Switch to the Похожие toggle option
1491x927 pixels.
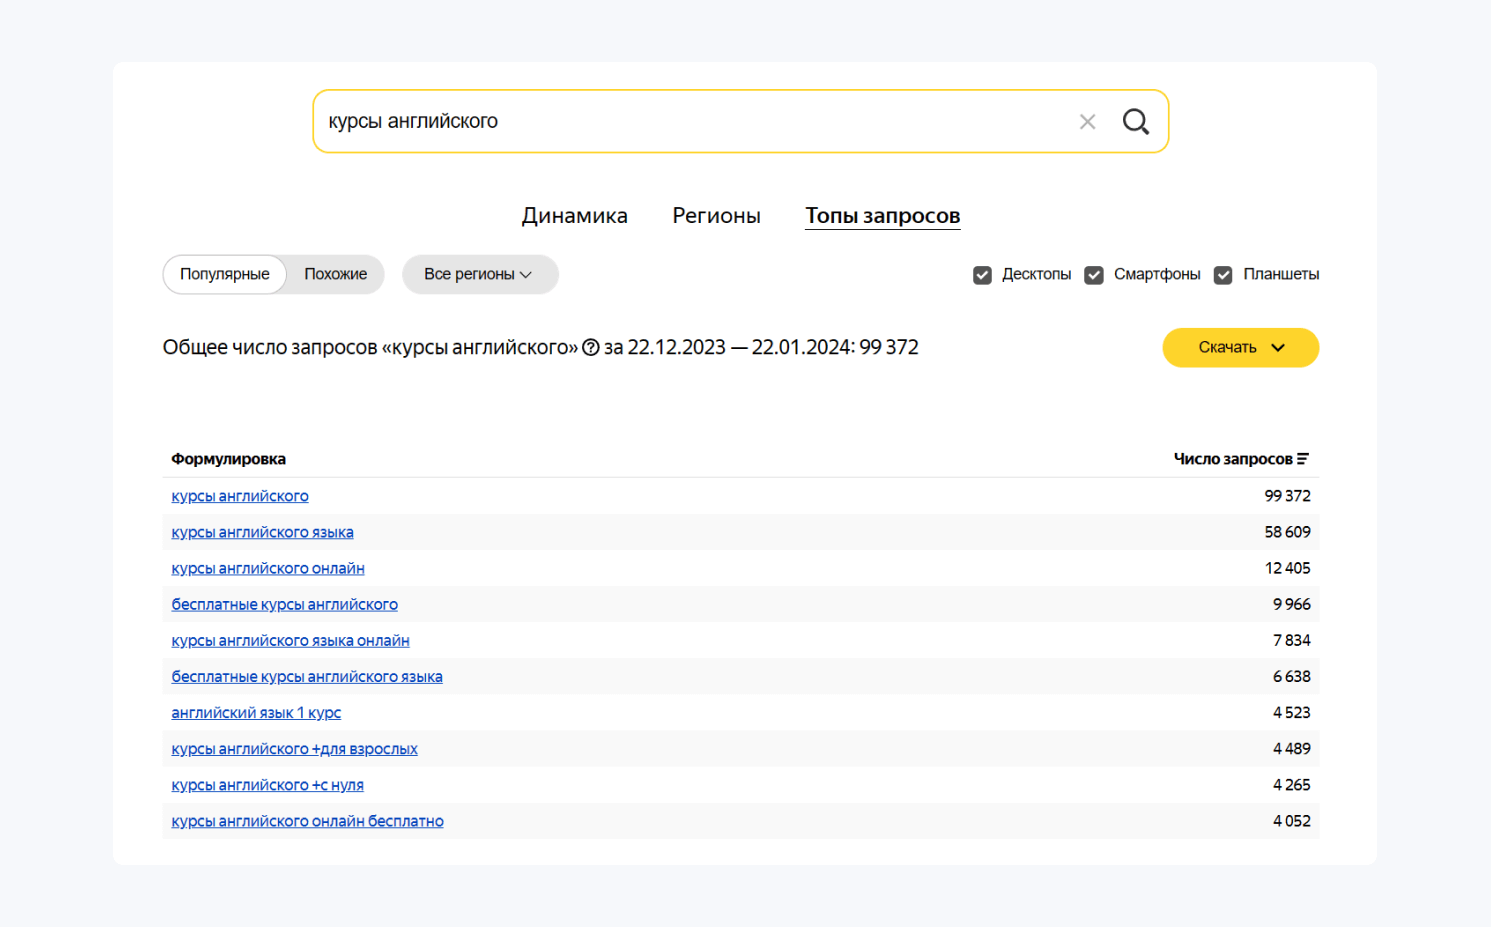click(x=336, y=274)
